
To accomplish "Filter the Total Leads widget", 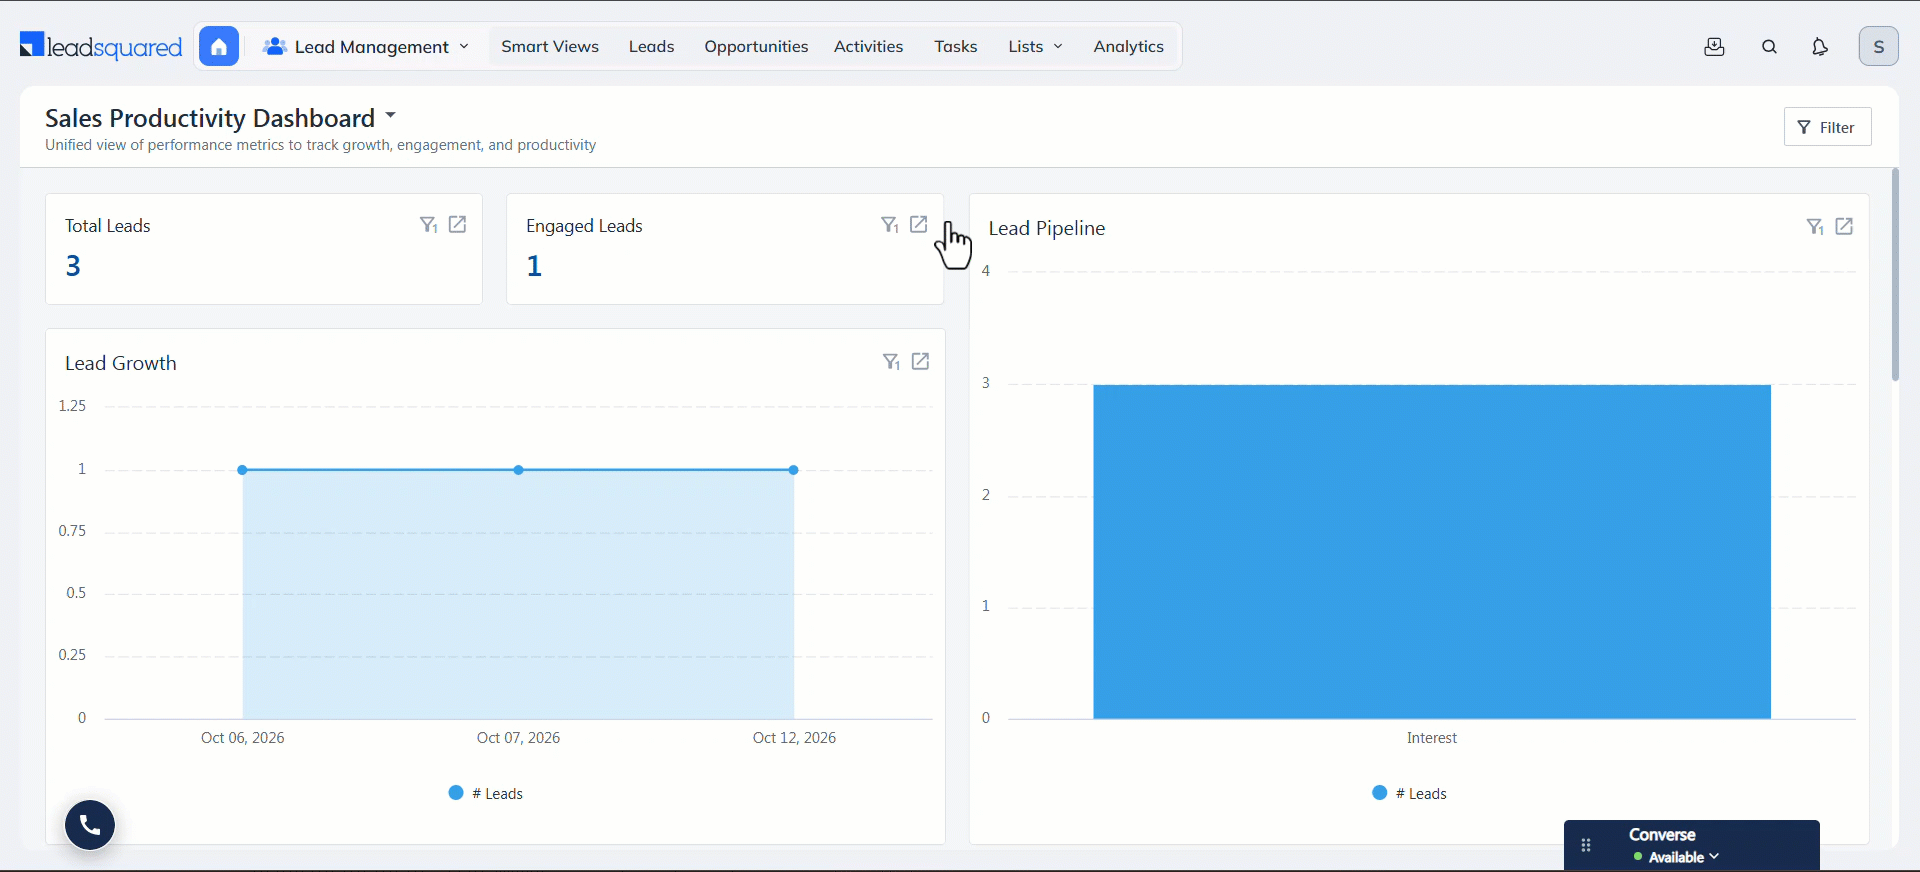I will click(428, 225).
